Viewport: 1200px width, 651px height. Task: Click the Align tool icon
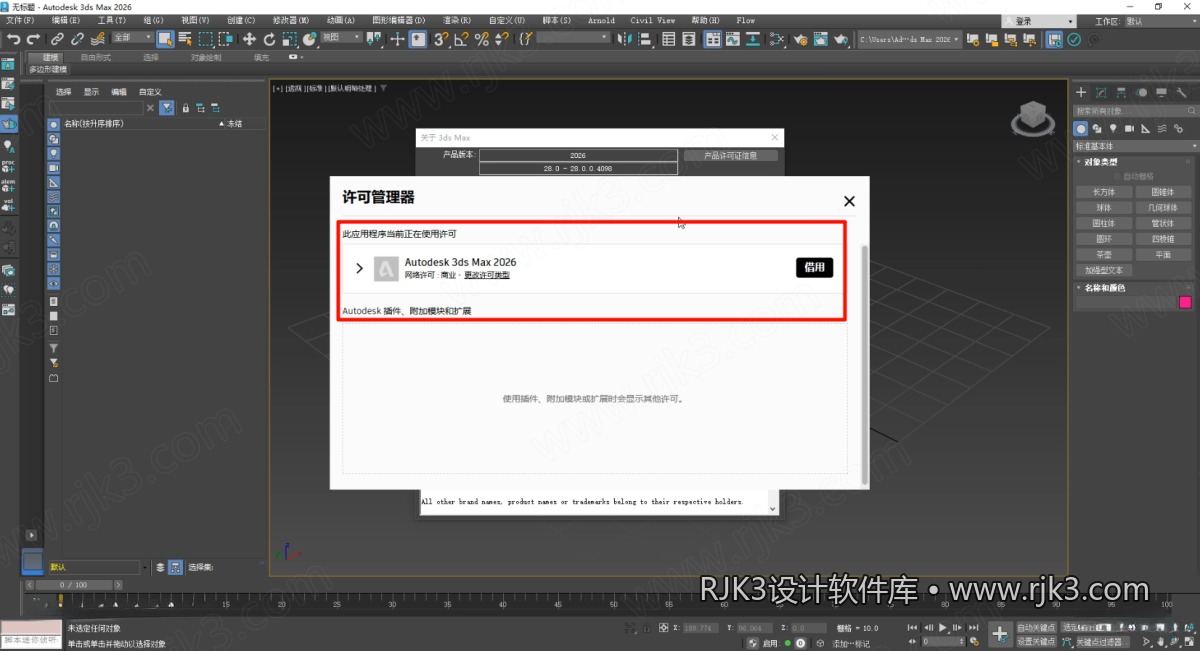645,39
